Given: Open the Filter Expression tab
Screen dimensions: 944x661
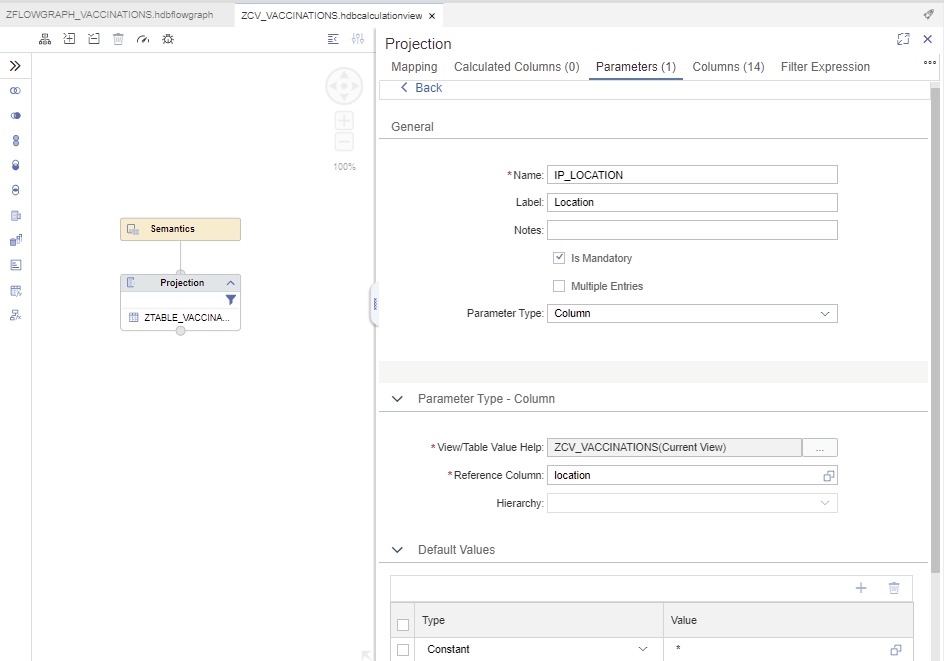Looking at the screenshot, I should coord(825,67).
